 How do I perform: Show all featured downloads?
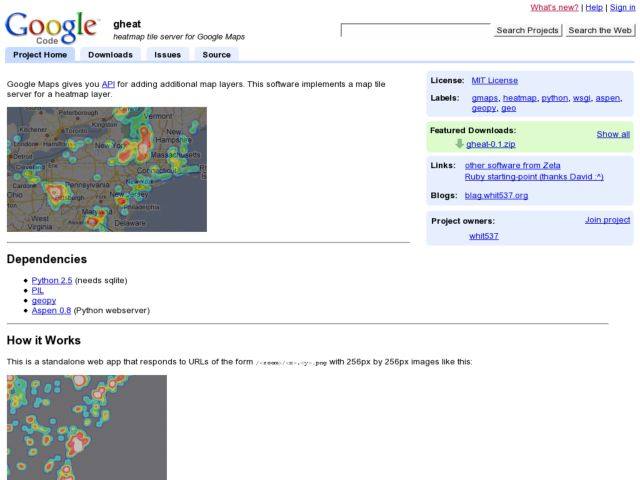[x=613, y=134]
